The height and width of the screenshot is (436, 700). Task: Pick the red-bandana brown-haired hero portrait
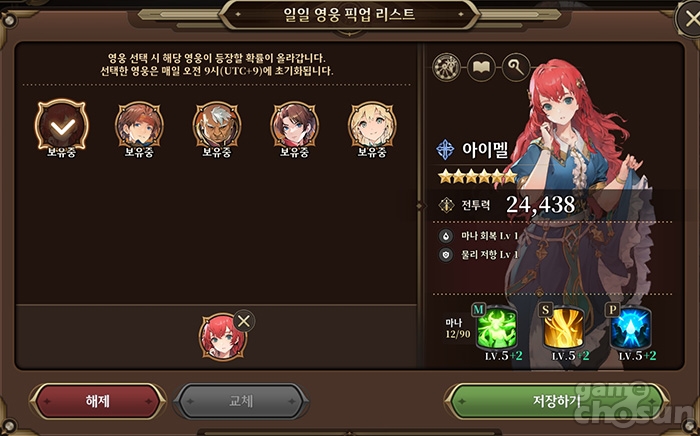(x=139, y=125)
